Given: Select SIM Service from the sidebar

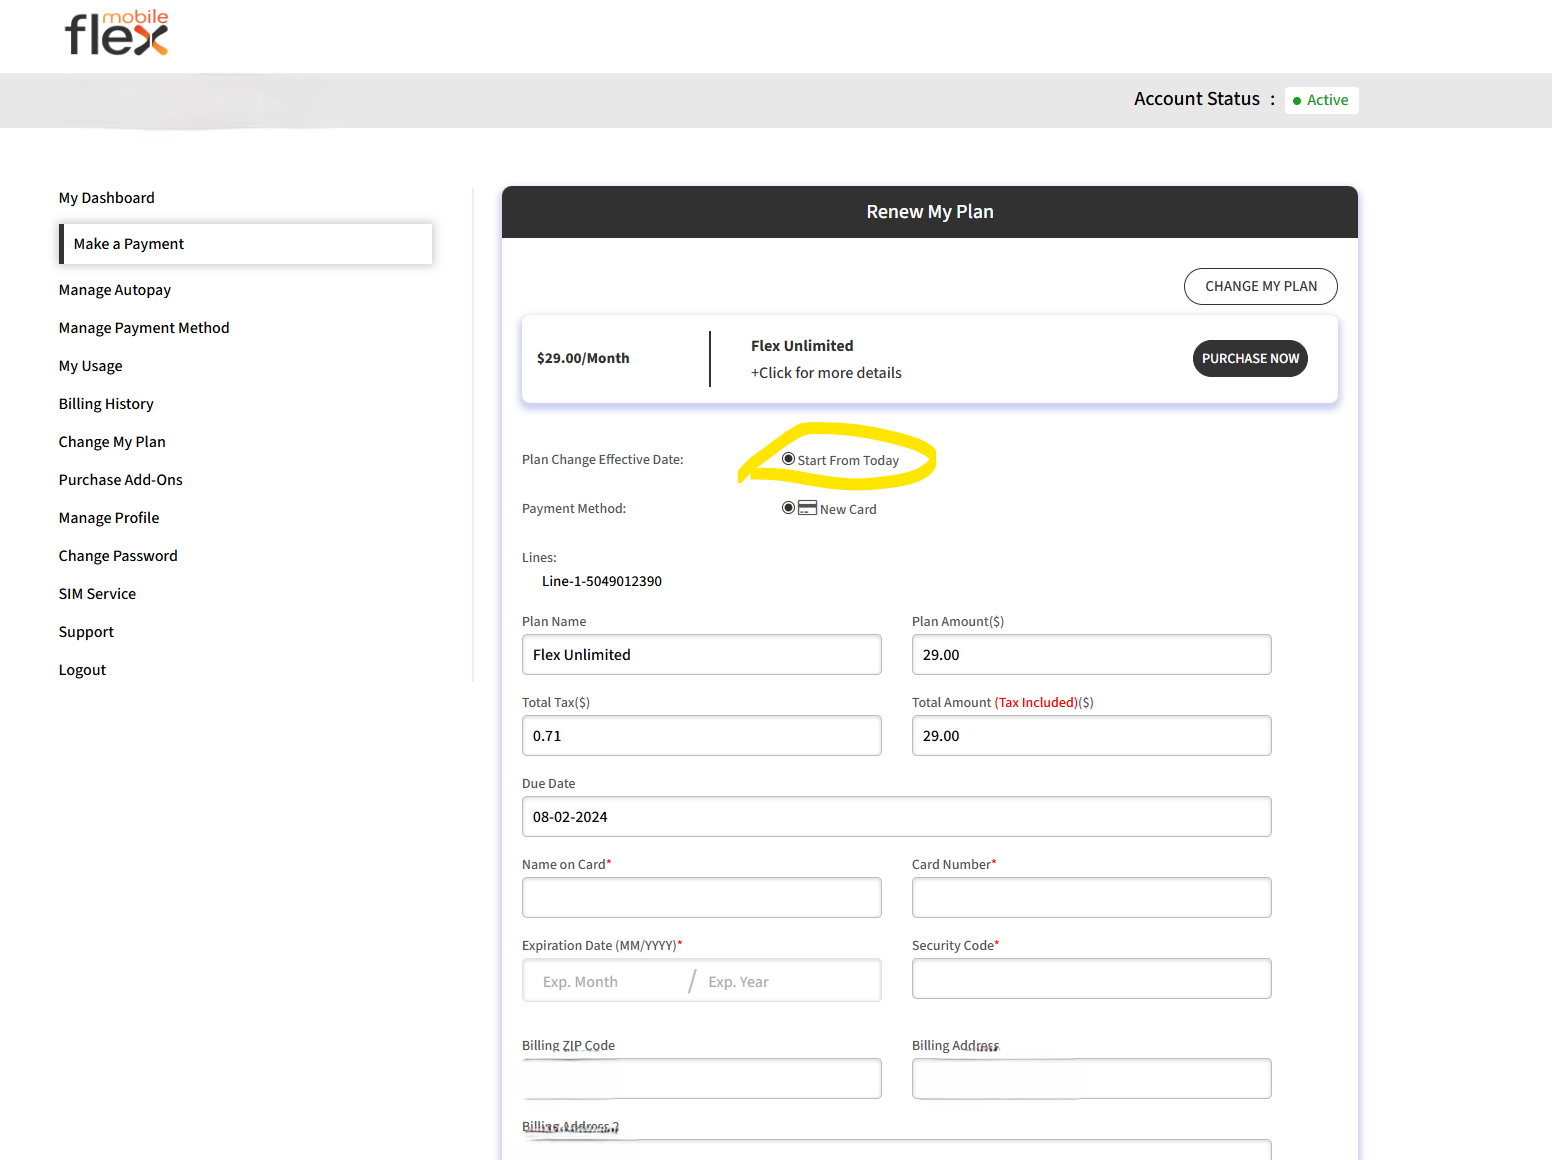Looking at the screenshot, I should (x=97, y=593).
